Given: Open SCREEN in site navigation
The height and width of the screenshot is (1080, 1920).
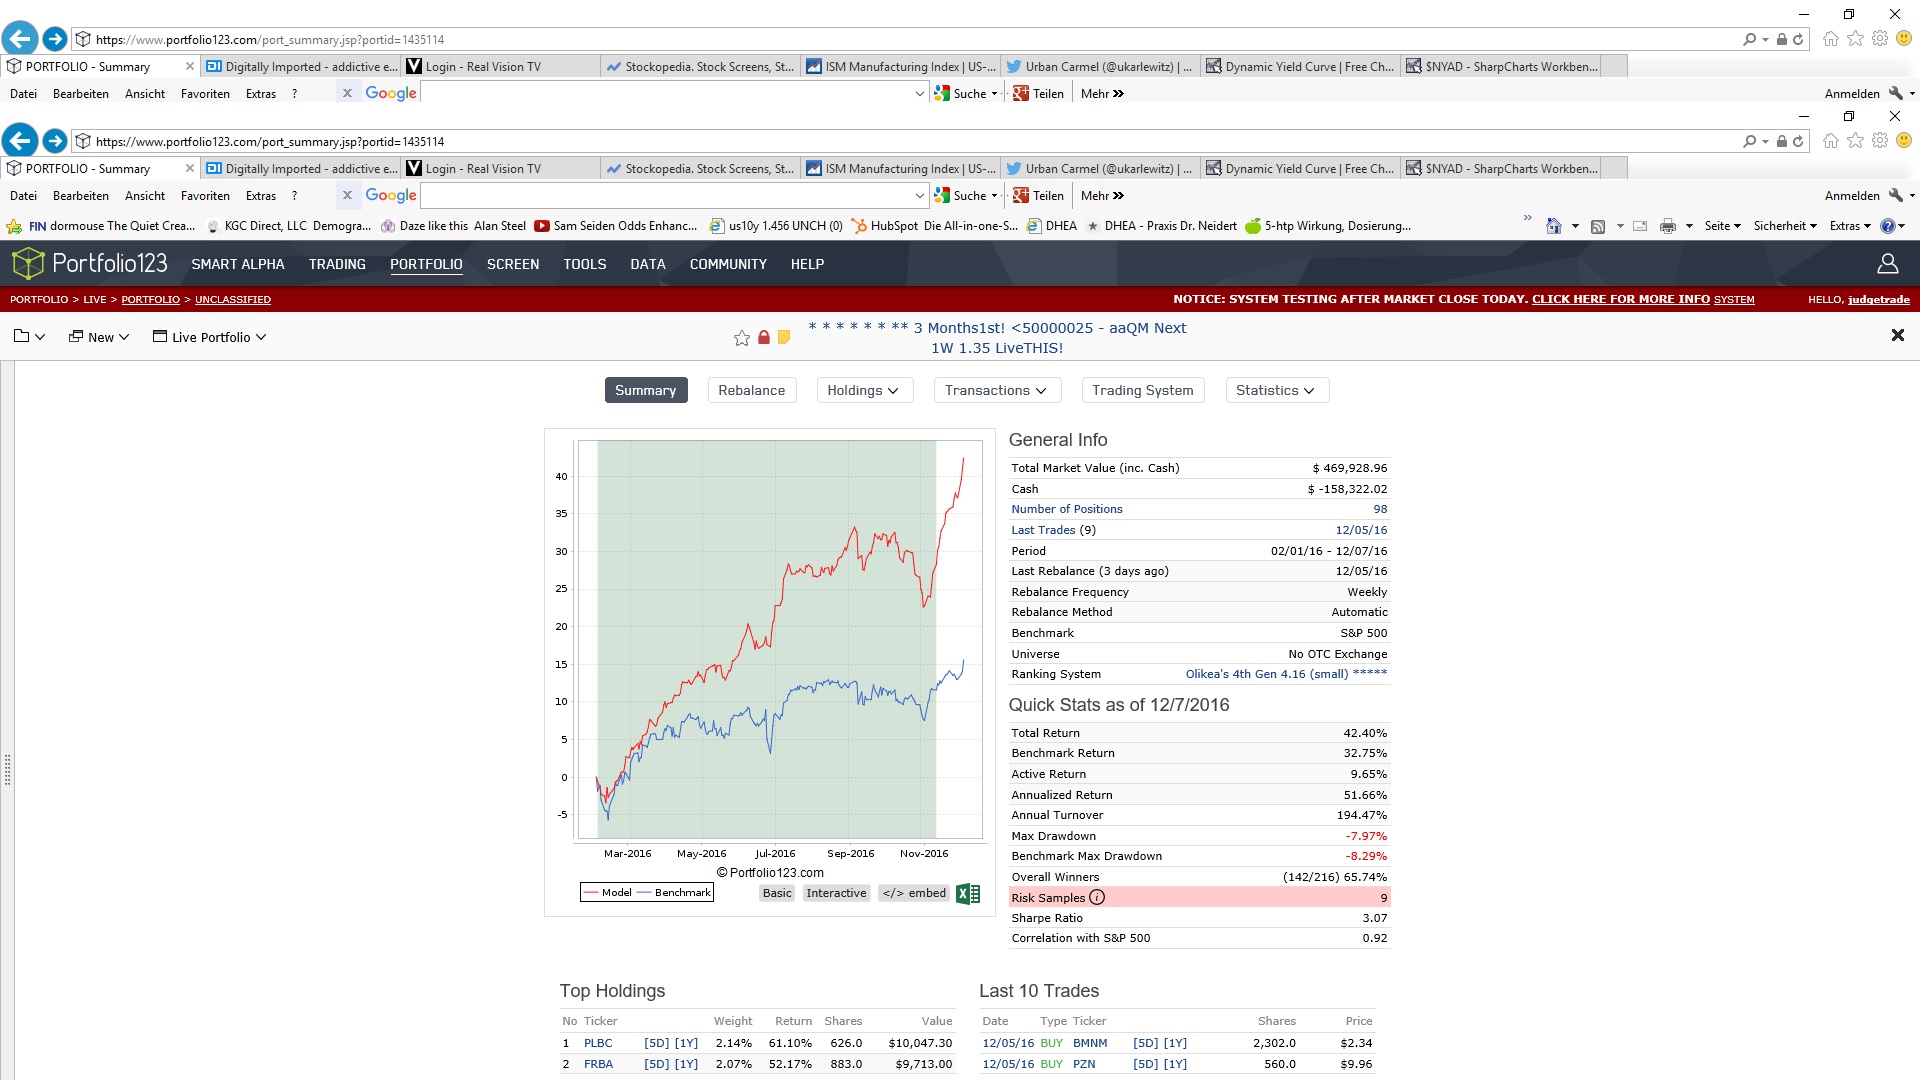Looking at the screenshot, I should pyautogui.click(x=513, y=264).
